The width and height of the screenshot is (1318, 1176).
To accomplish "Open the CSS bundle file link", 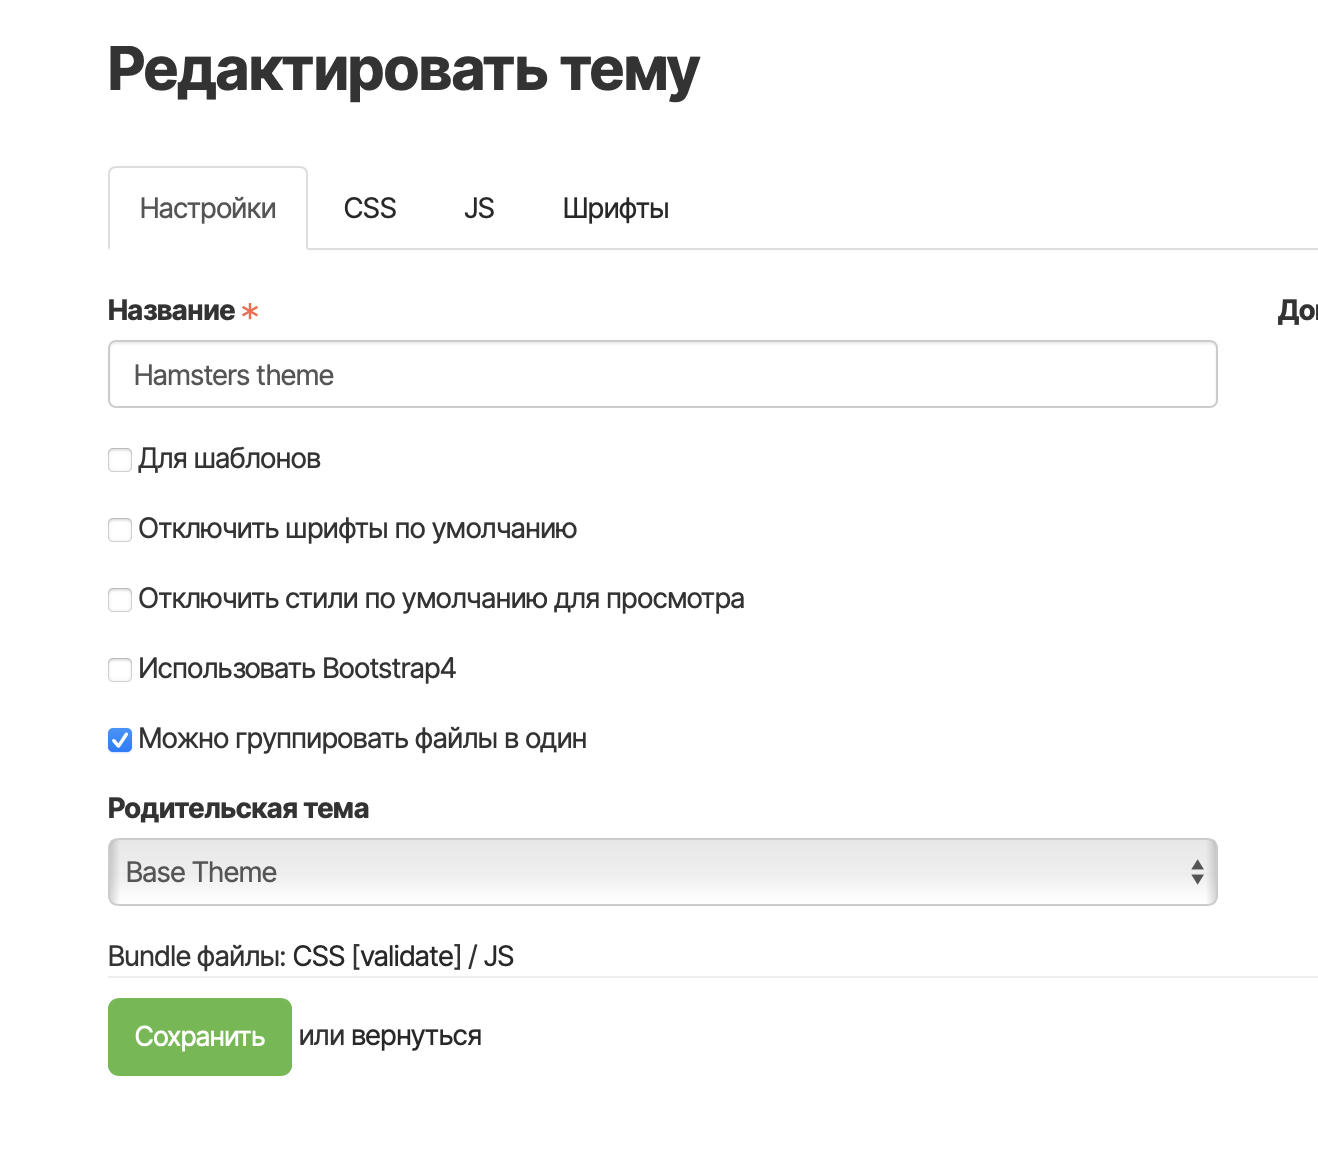I will point(319,957).
